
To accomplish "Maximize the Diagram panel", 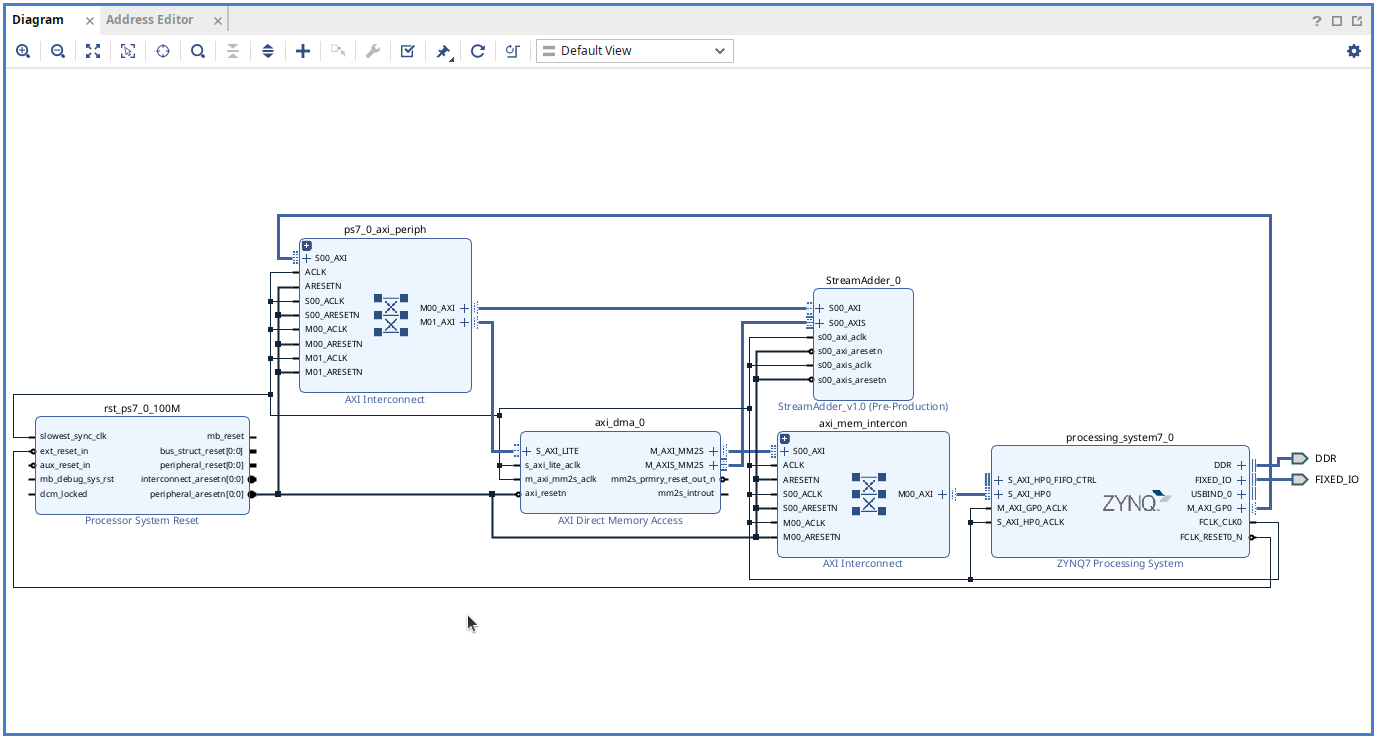I will coord(1337,20).
